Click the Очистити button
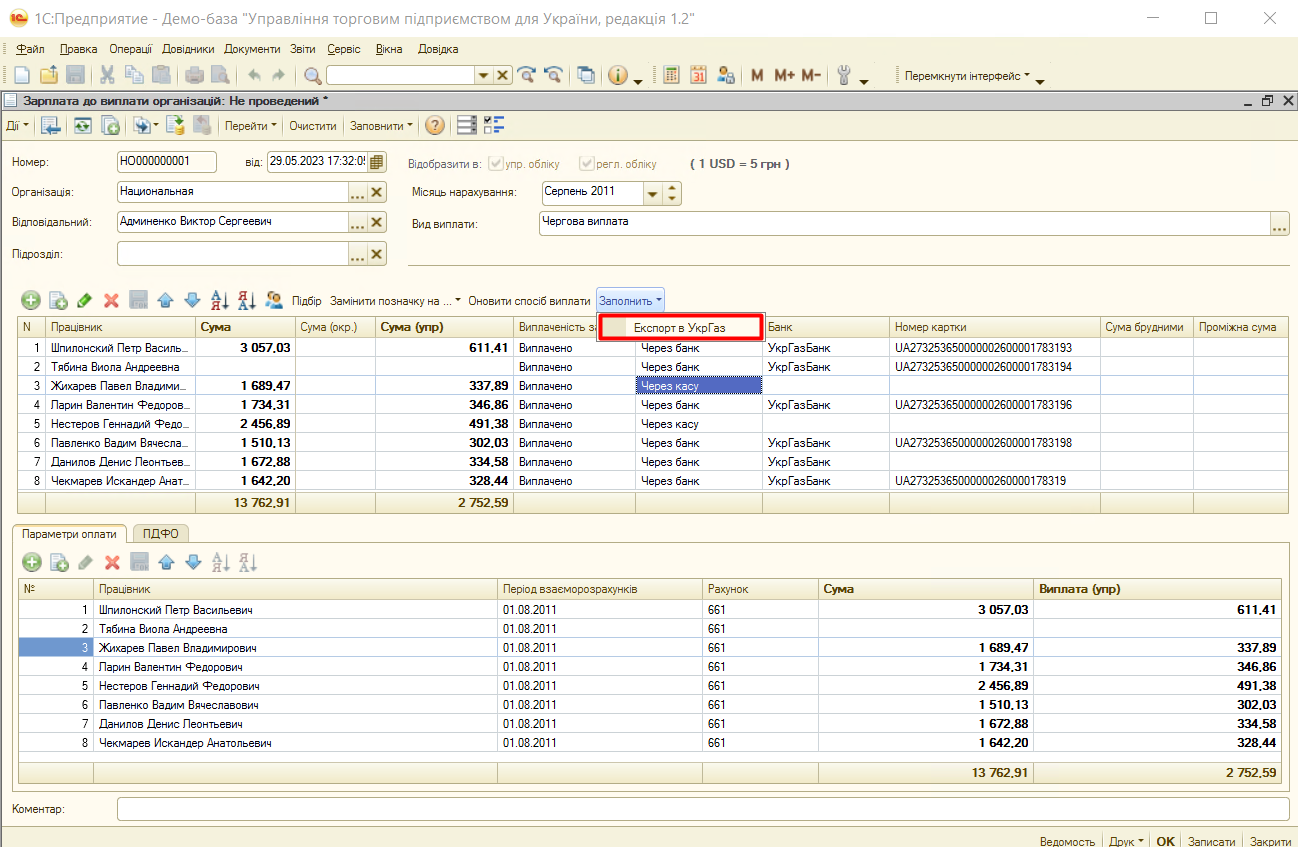The image size is (1298, 847). (313, 126)
